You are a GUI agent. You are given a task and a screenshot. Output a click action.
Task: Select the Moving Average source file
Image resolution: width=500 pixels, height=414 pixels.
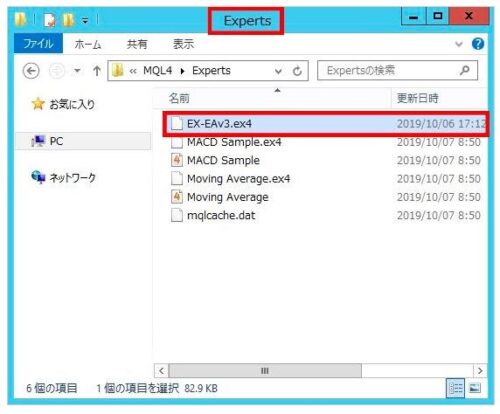click(228, 197)
